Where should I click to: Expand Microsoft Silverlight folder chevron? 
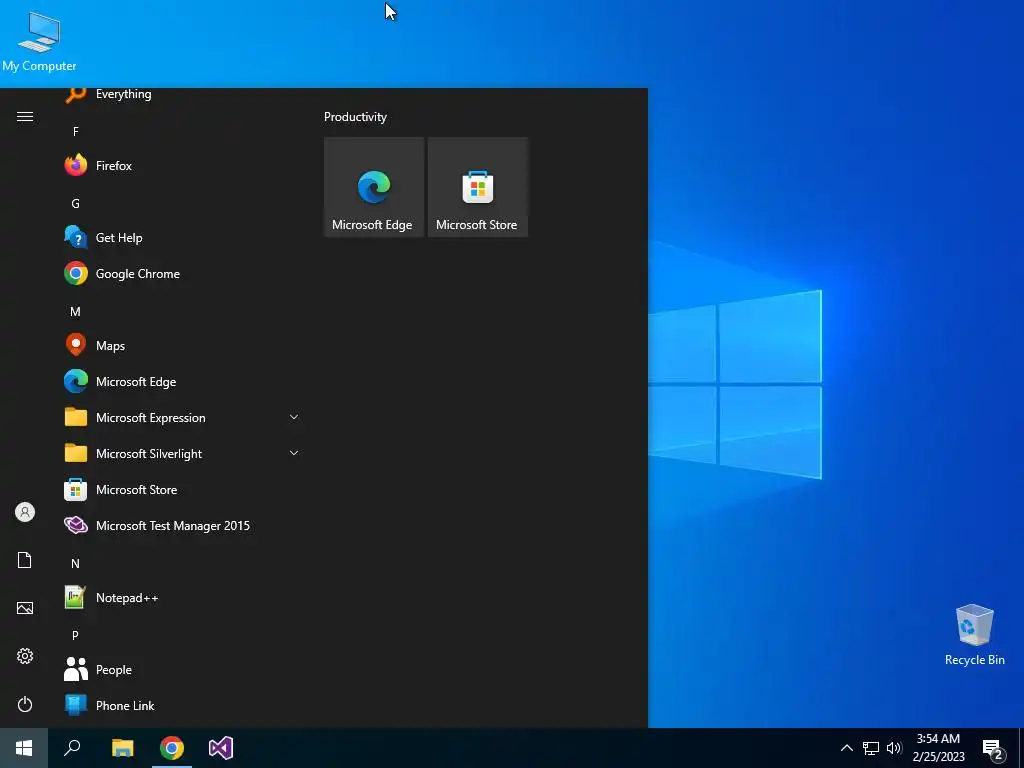tap(294, 453)
